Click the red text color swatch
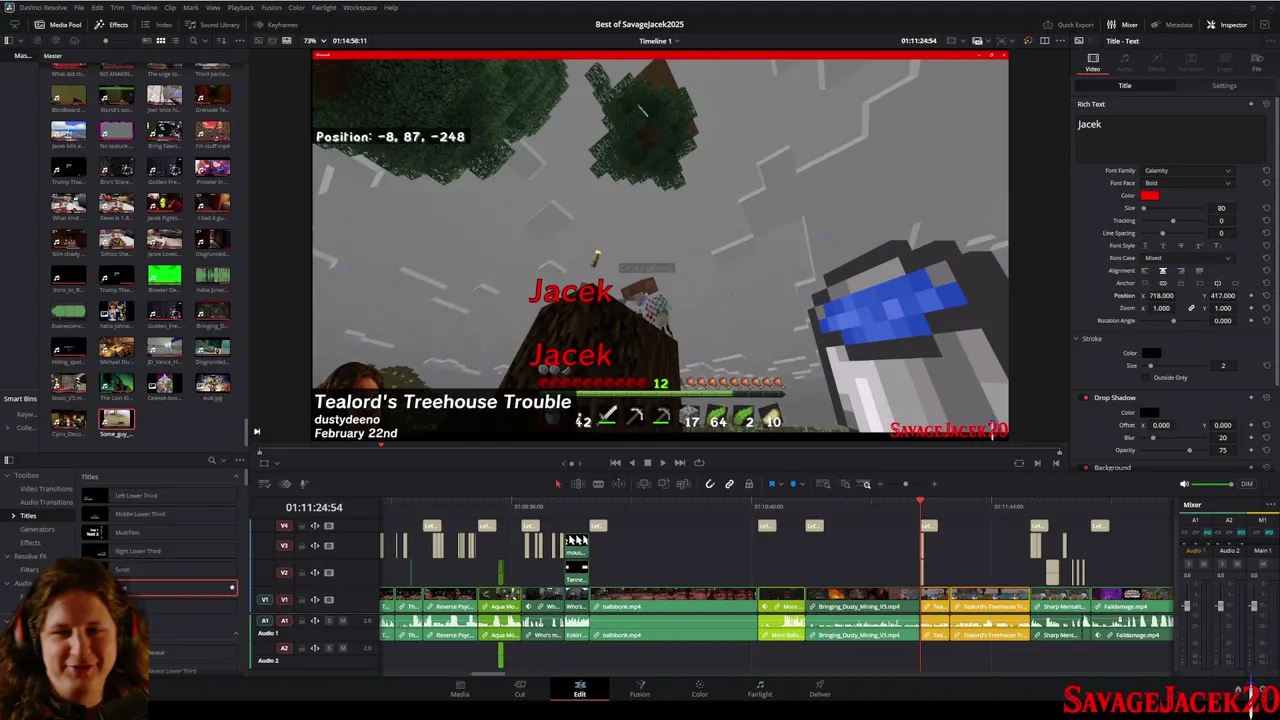This screenshot has width=1280, height=720. click(x=1150, y=196)
